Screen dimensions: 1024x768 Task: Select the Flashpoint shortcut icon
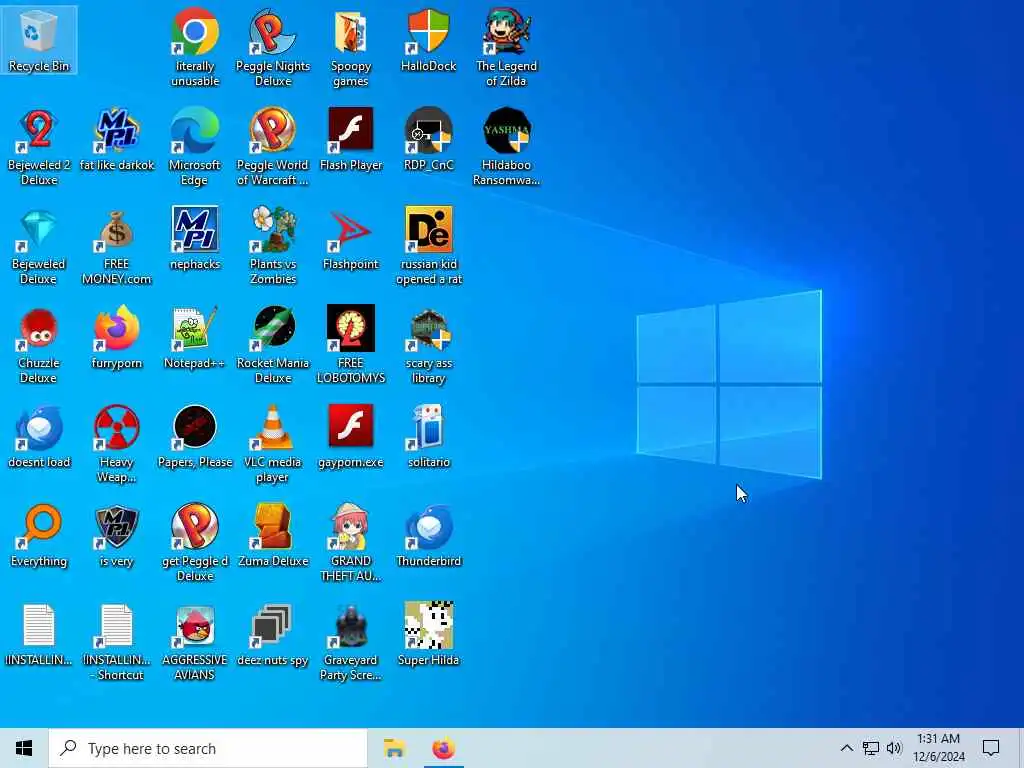coord(351,239)
